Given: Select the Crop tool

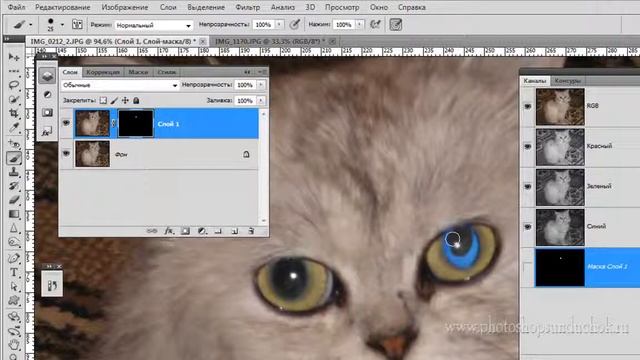Looking at the screenshot, I should (x=14, y=113).
